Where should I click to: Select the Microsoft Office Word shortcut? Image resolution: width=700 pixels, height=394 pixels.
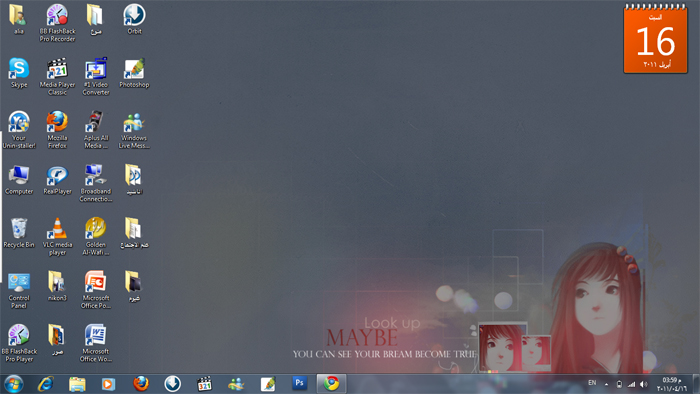click(96, 343)
